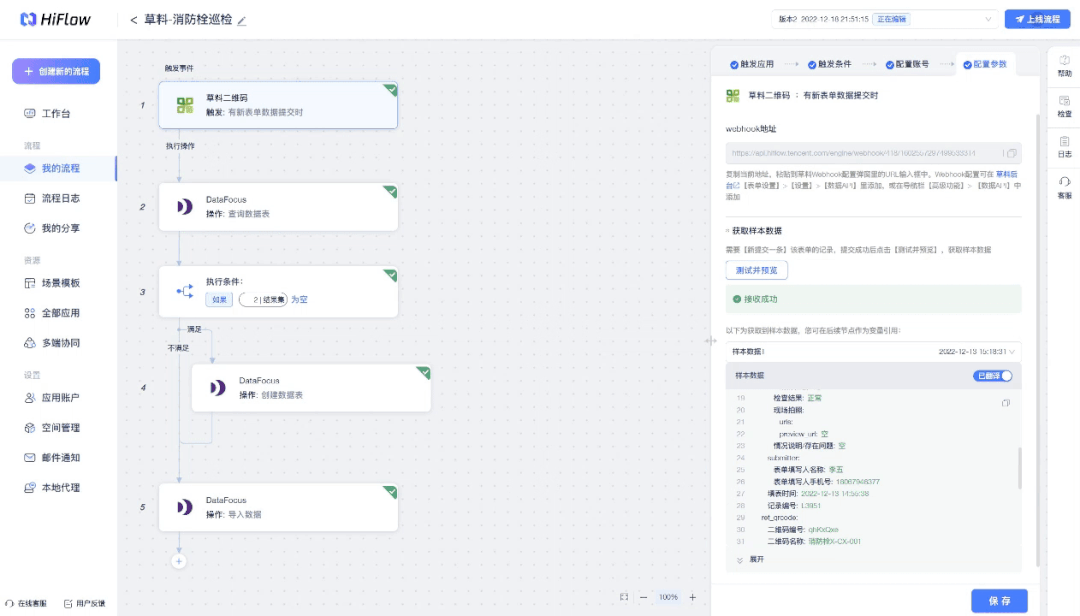The width and height of the screenshot is (1080, 616).
Task: Switch to the 触发应用 step tab
Action: pos(752,65)
